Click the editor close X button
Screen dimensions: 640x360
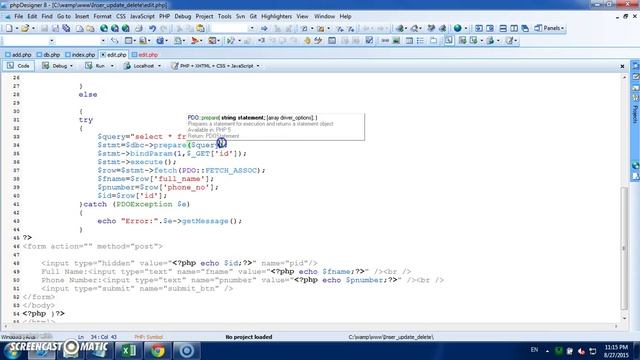(x=622, y=66)
